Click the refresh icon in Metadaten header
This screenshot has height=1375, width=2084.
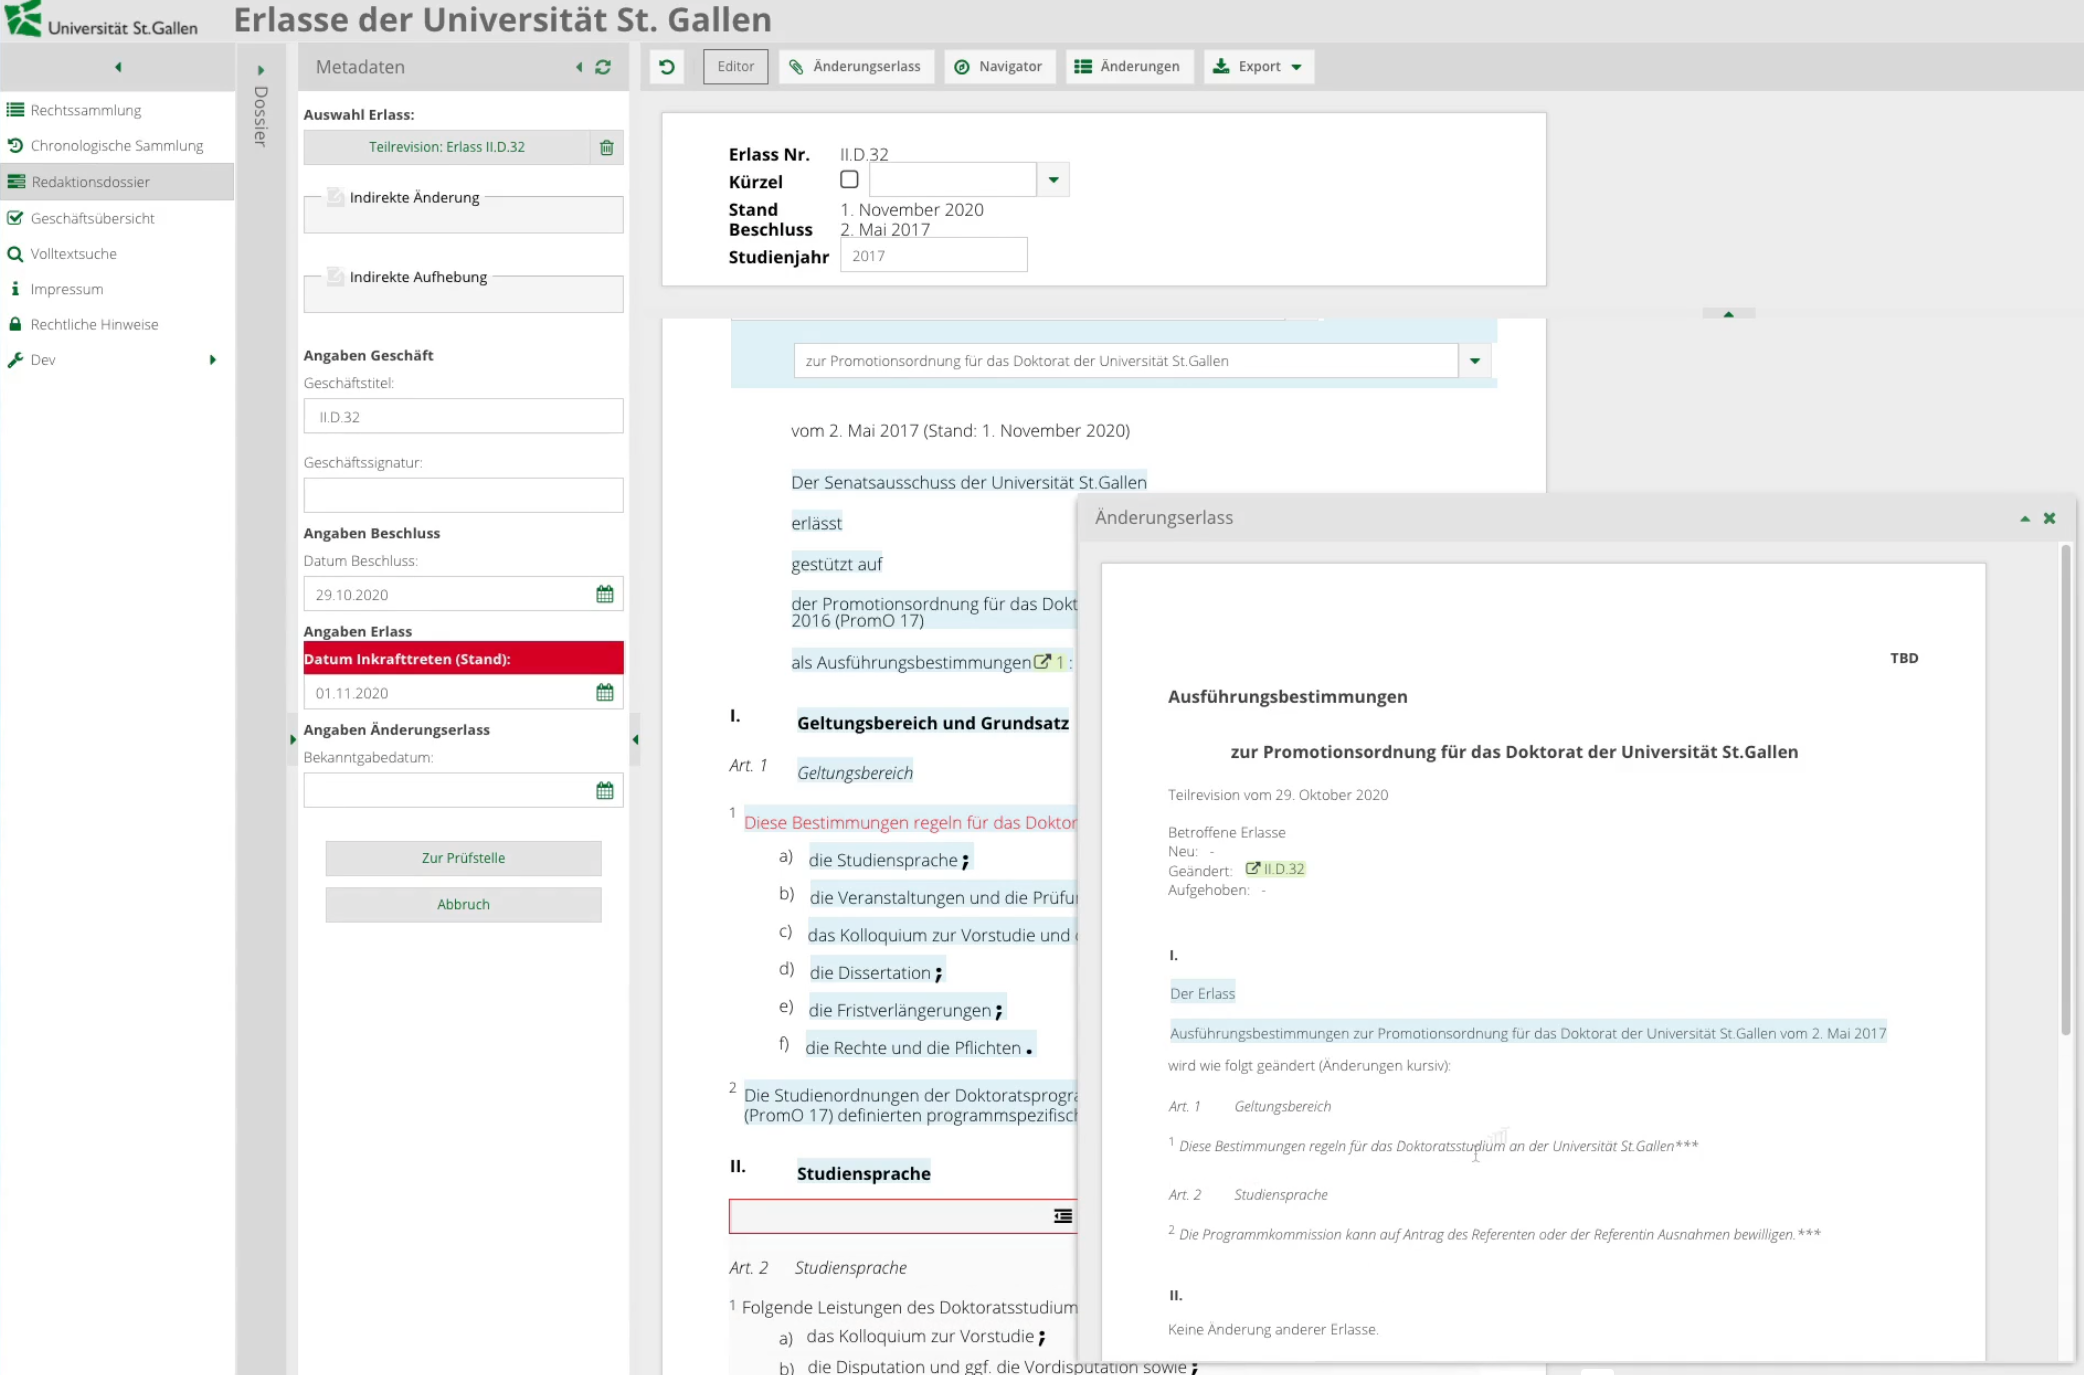(x=603, y=67)
